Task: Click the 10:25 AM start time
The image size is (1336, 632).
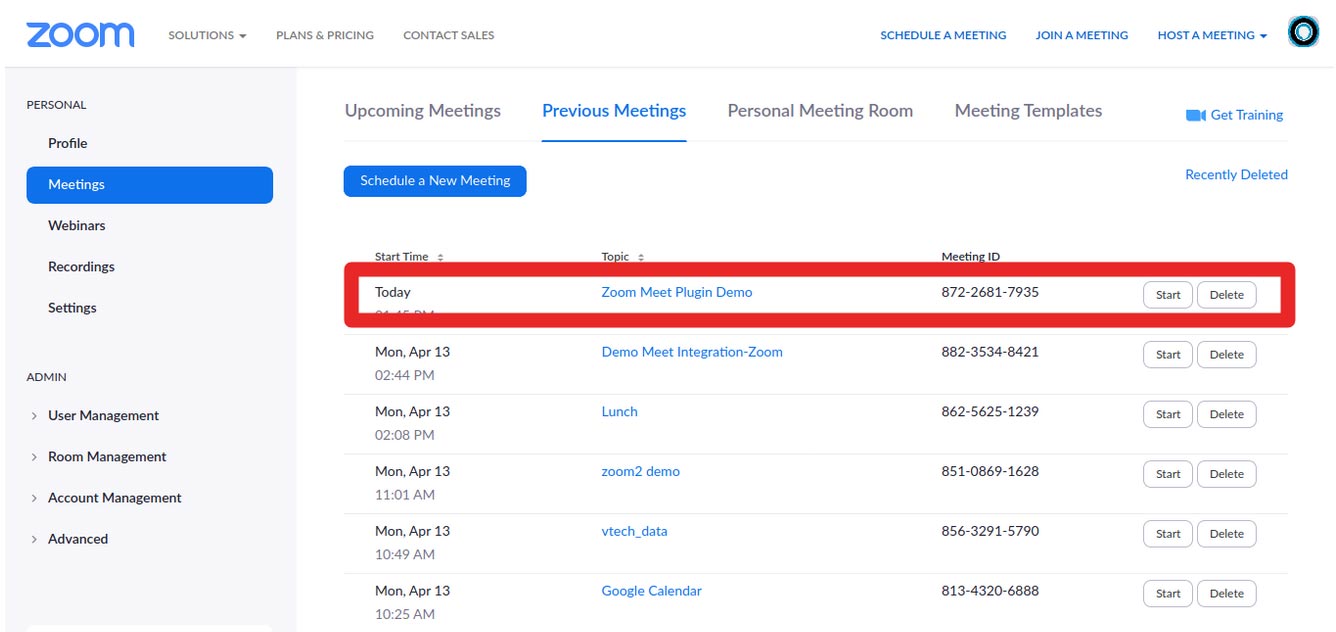Action: coord(405,615)
